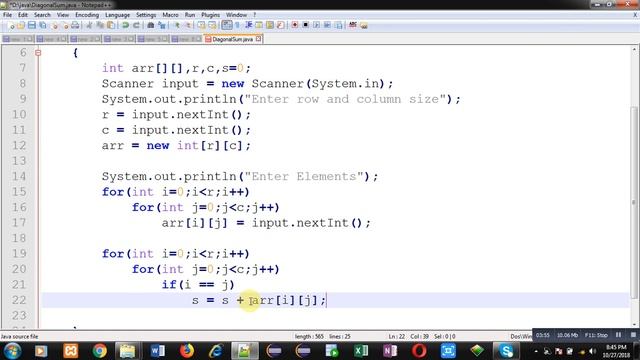
Task: Open the Run menu
Action: coord(190,15)
